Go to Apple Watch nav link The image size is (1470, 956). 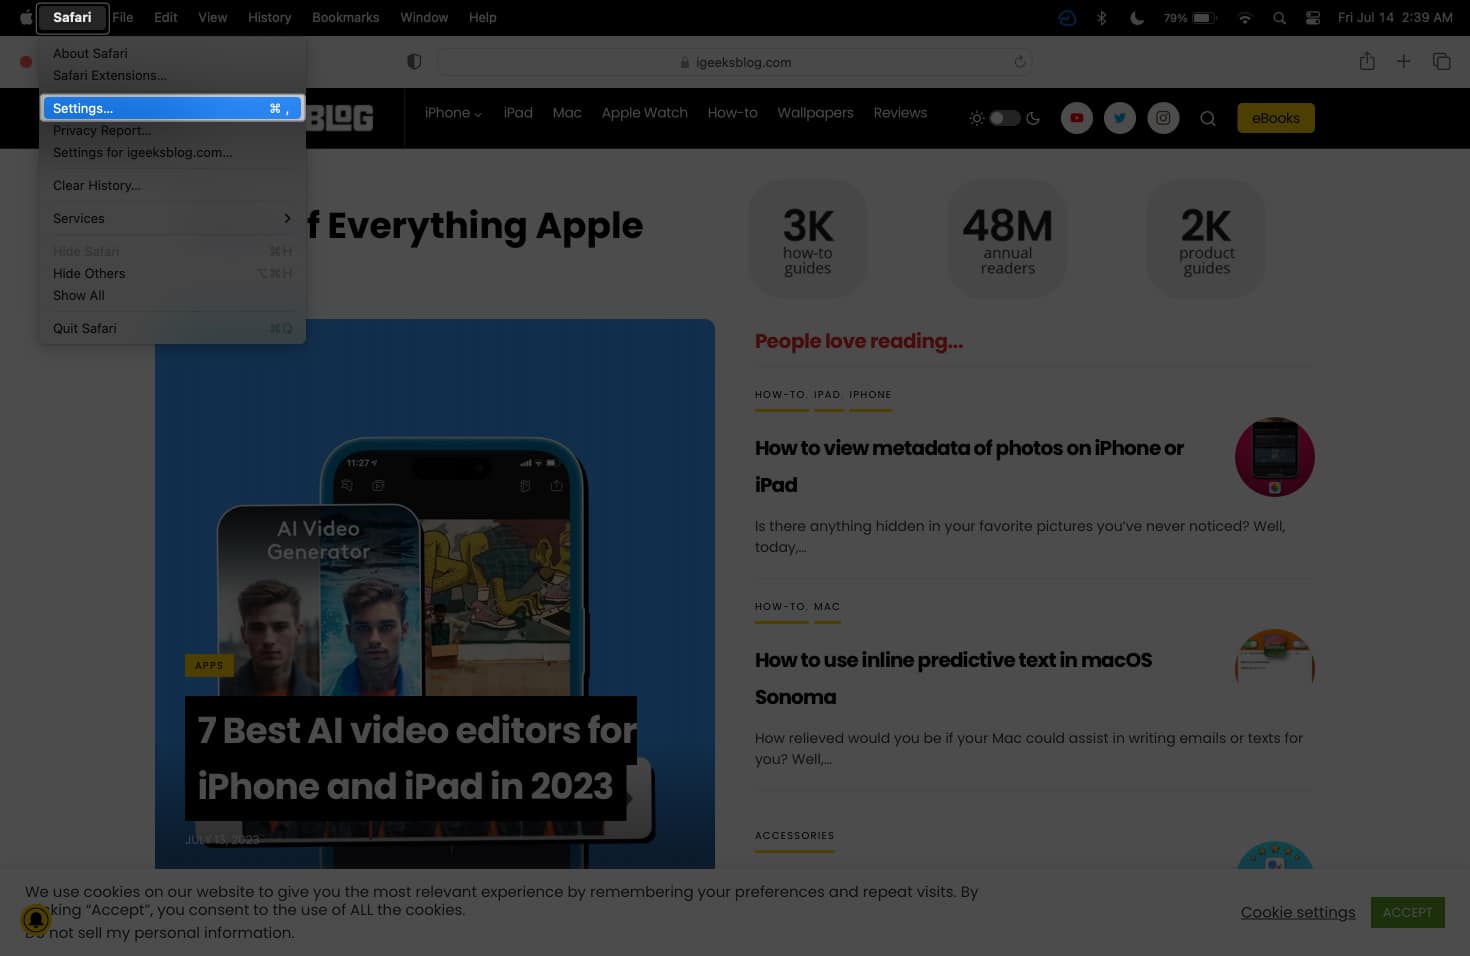pos(645,113)
